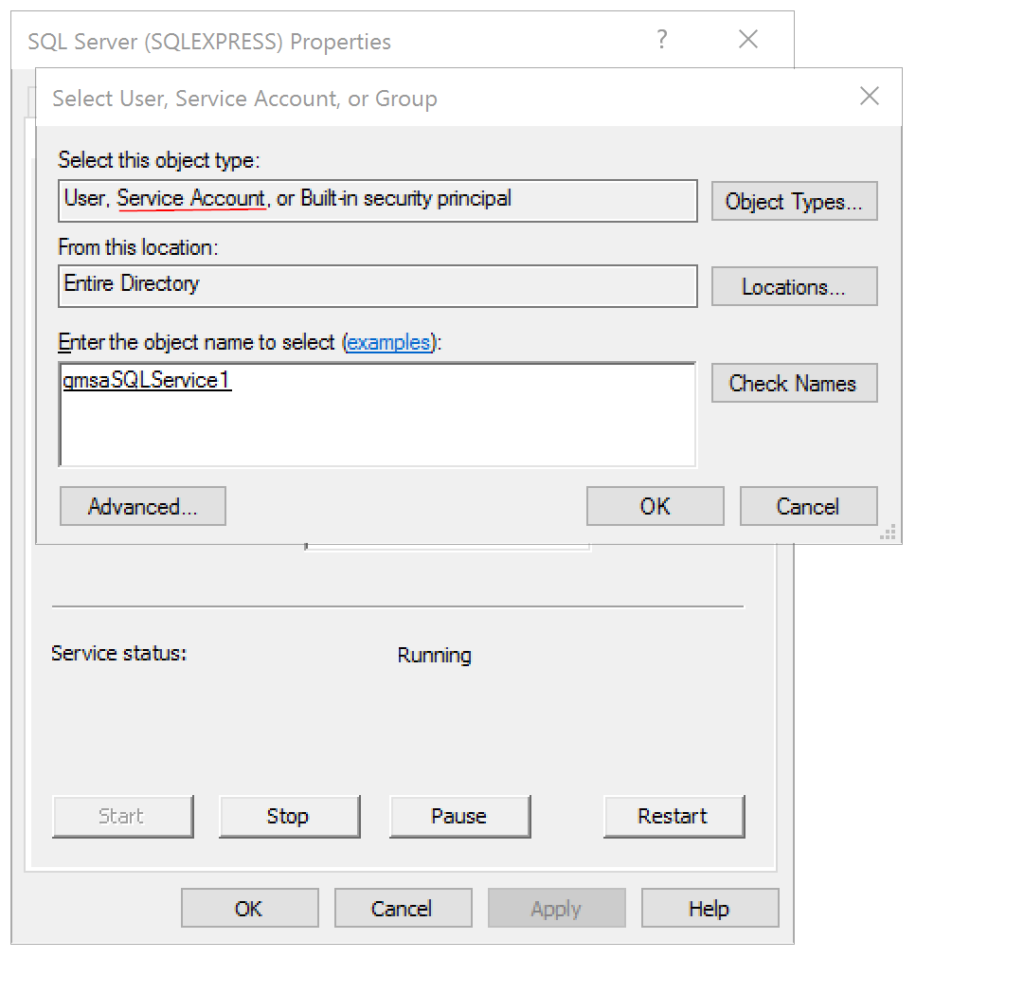
Task: Stop the SQL Server service
Action: click(289, 816)
